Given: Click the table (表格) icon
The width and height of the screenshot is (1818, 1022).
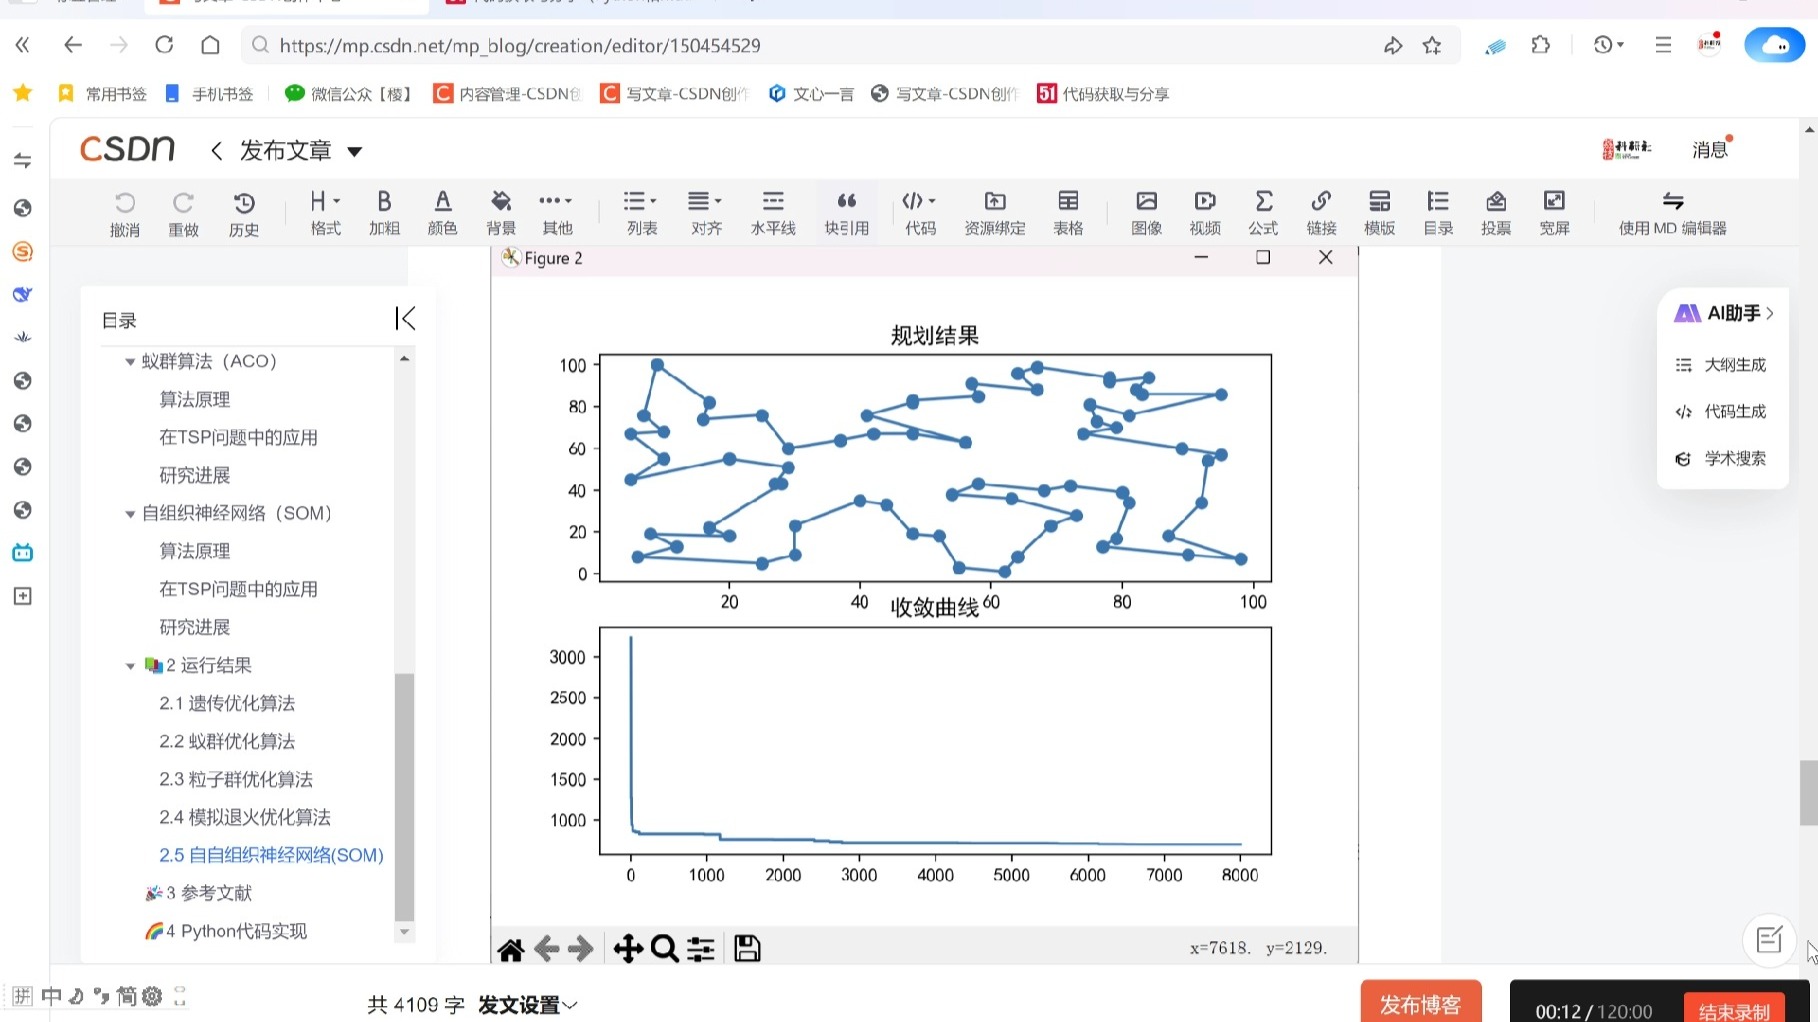Looking at the screenshot, I should tap(1068, 213).
